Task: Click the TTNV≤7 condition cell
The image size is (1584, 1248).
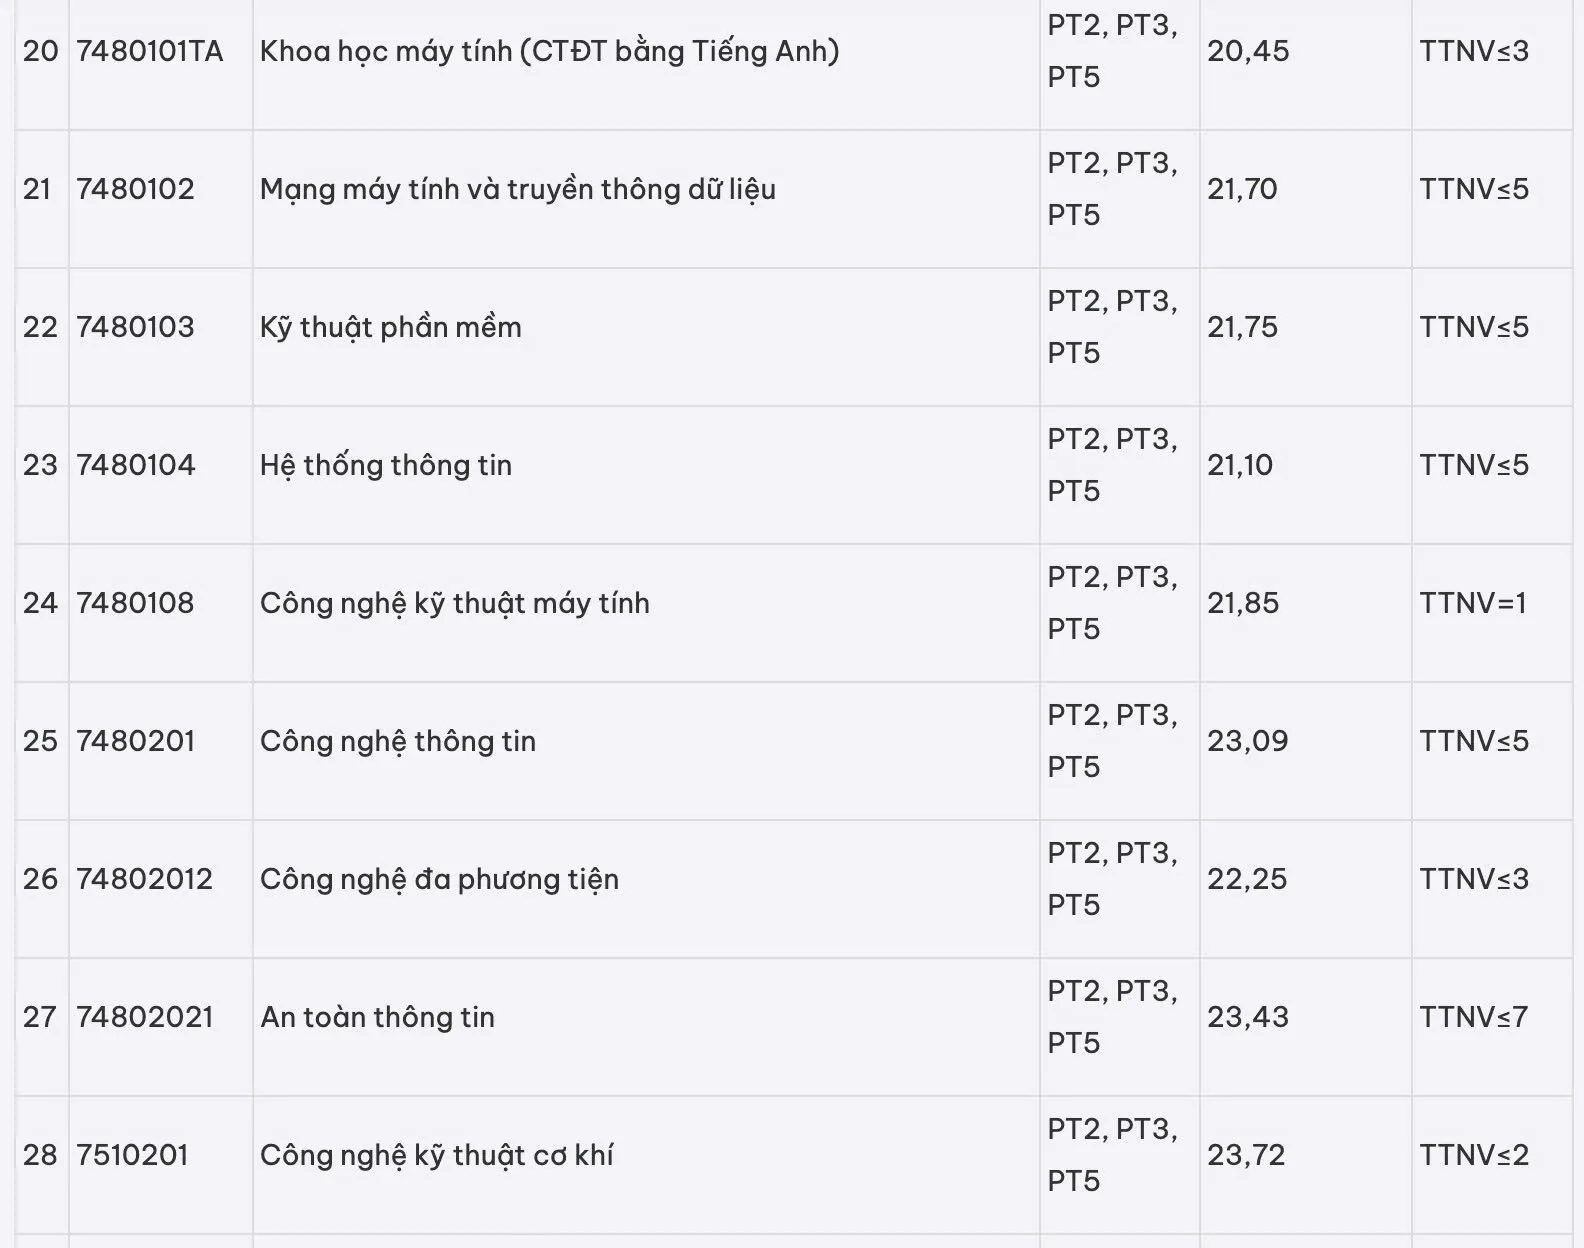Action: point(1473,1017)
